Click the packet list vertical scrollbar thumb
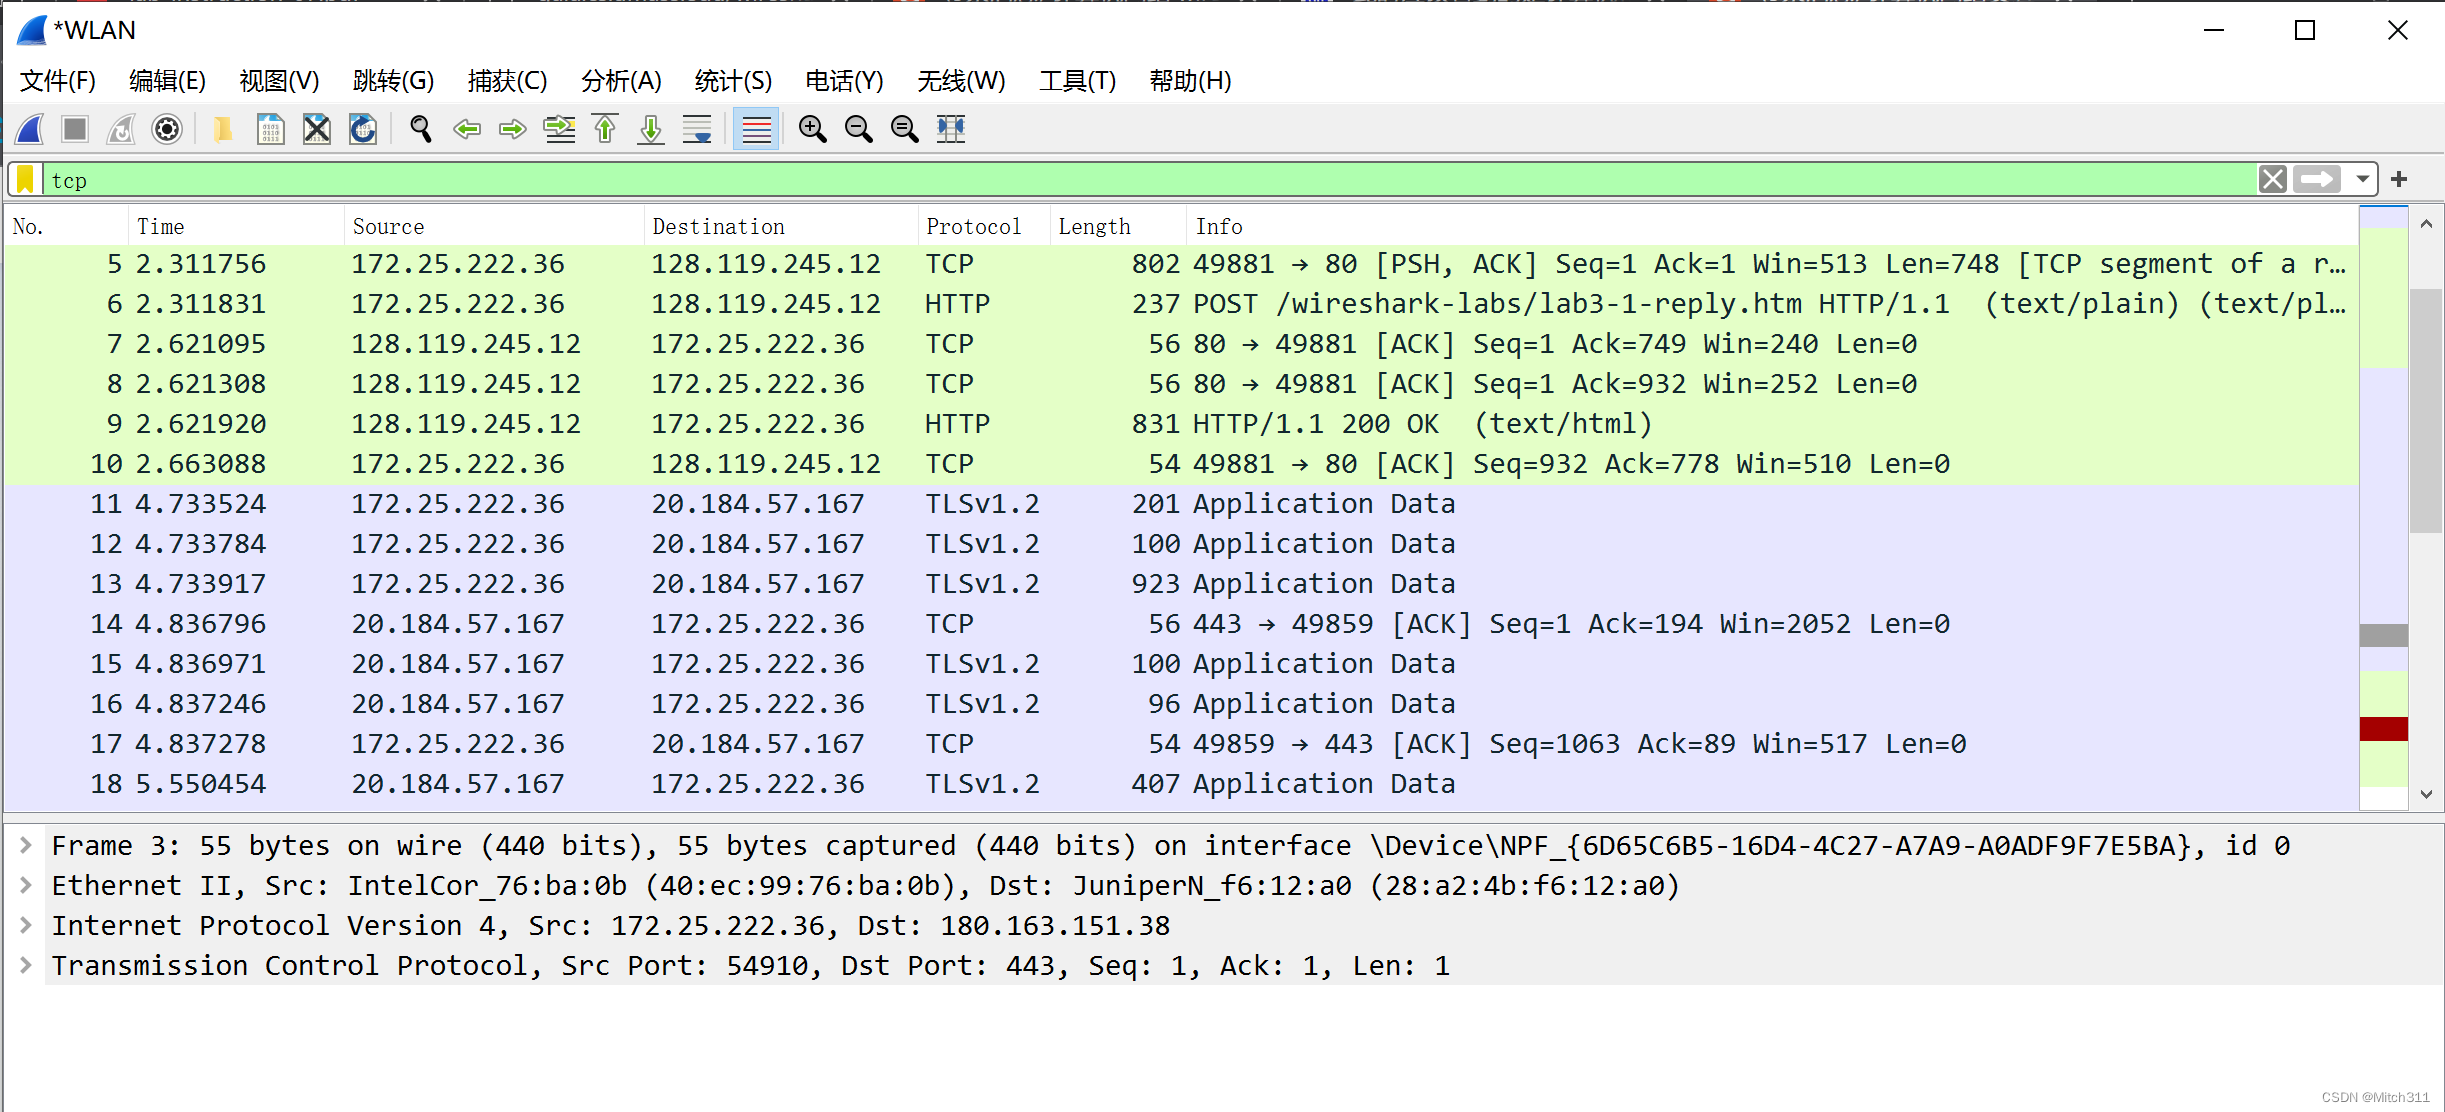The image size is (2445, 1112). 2425,410
